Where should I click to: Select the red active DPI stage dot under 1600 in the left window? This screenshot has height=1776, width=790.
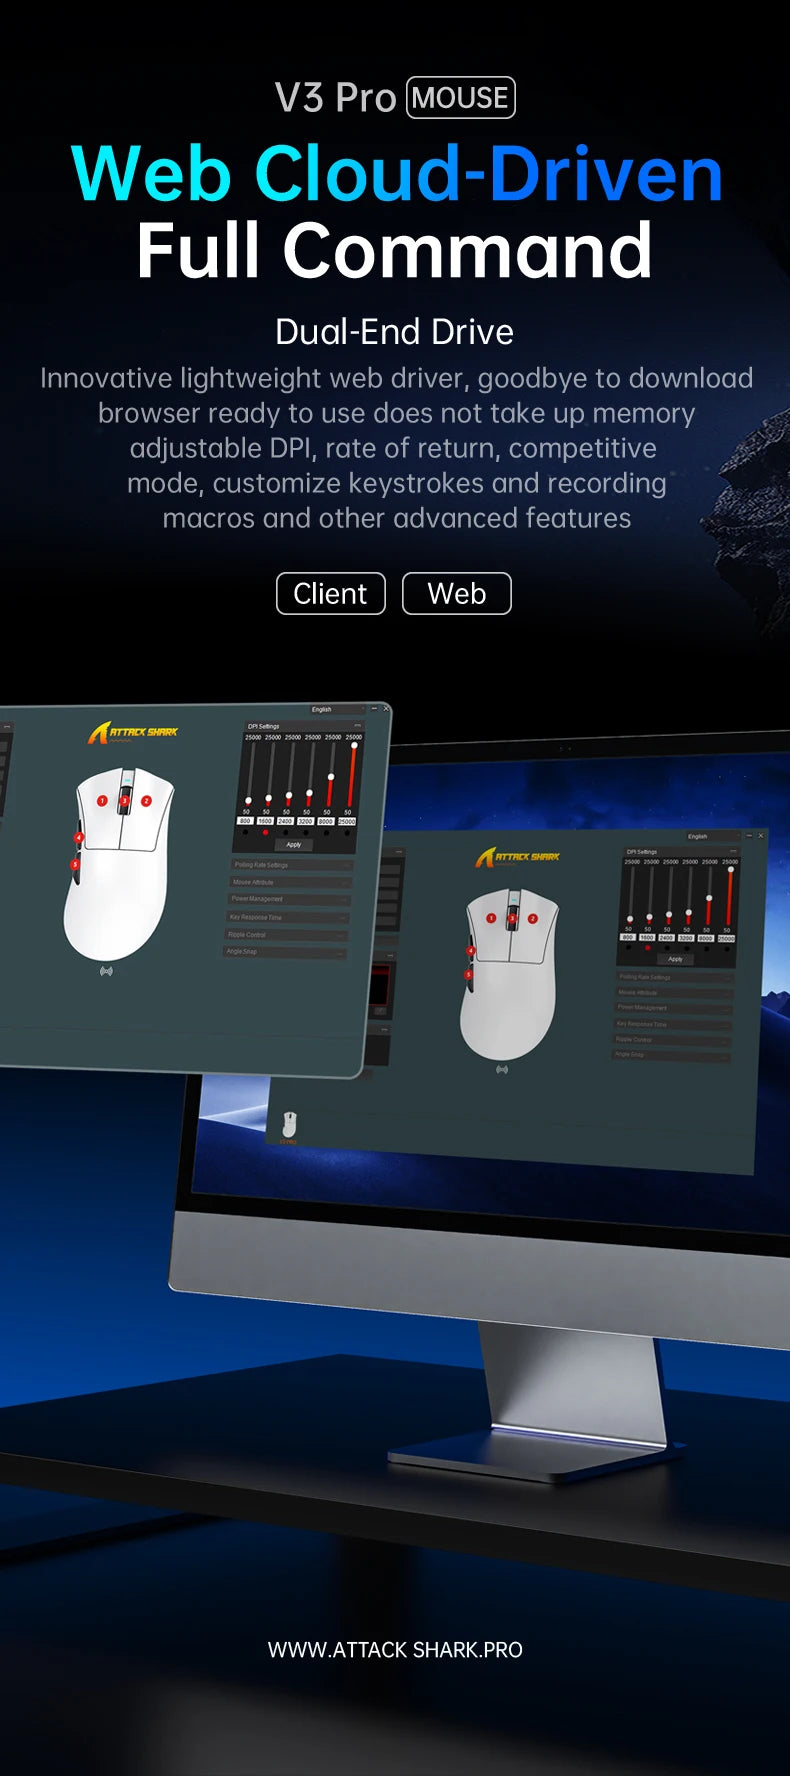click(x=265, y=832)
